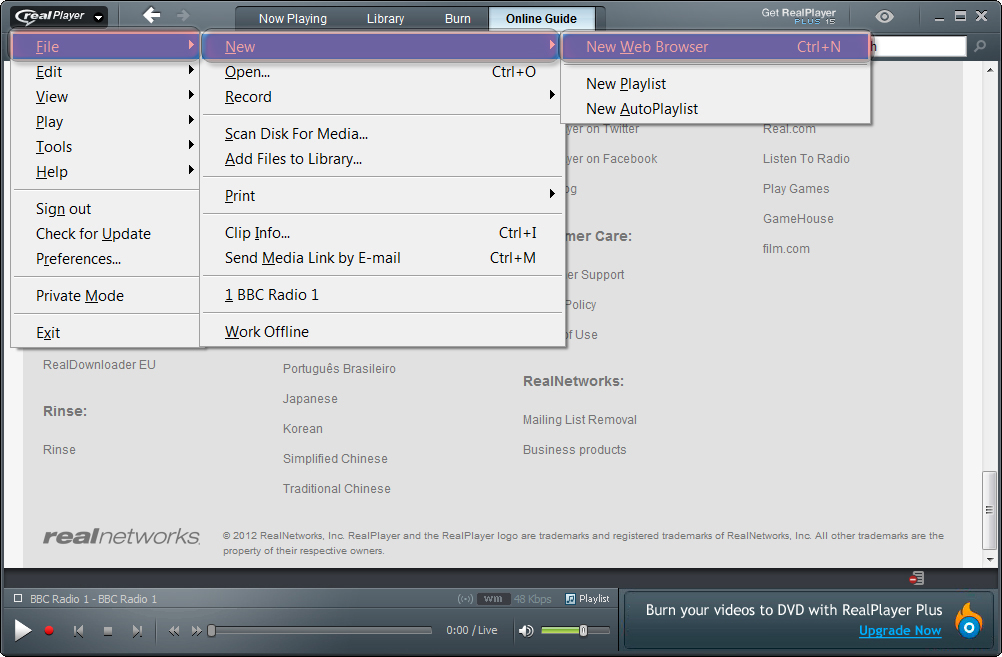Open Preferences...
Image resolution: width=1002 pixels, height=657 pixels.
coord(105,258)
